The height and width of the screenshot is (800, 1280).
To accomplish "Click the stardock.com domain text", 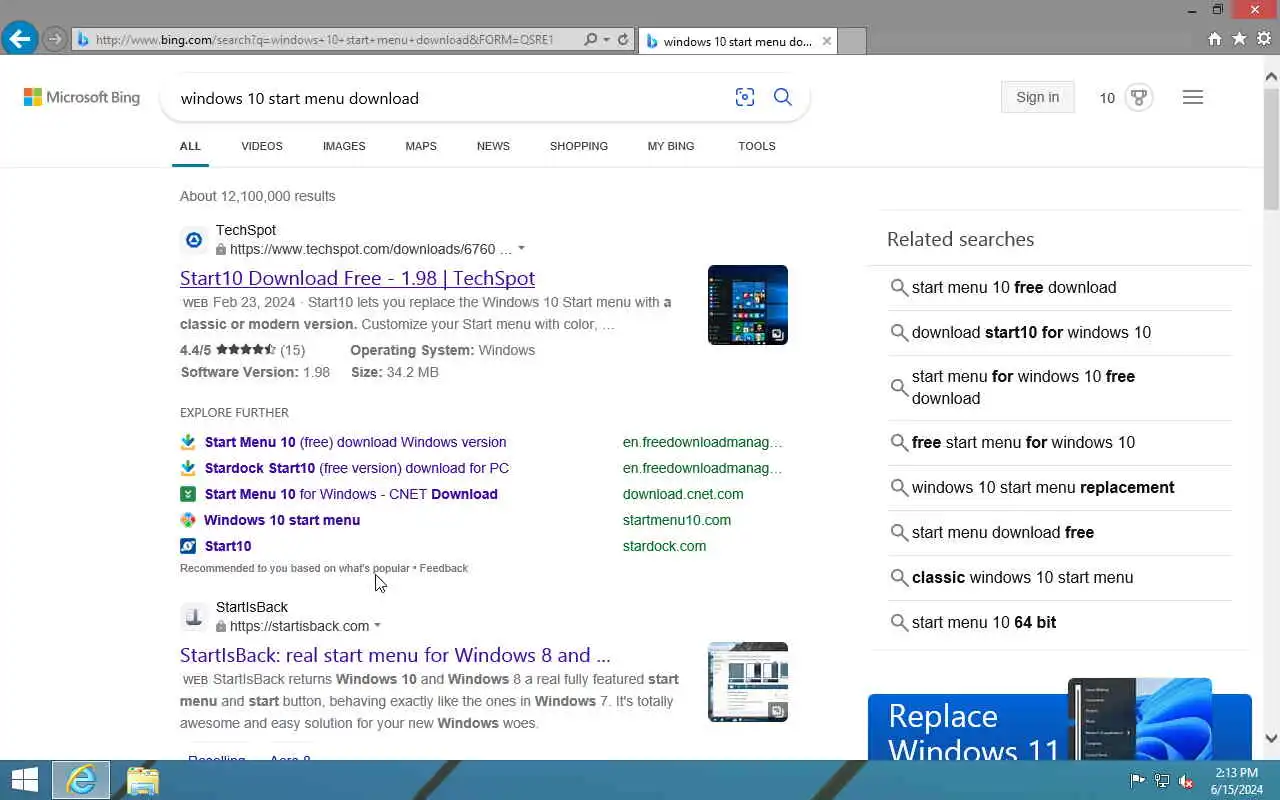I will click(664, 546).
